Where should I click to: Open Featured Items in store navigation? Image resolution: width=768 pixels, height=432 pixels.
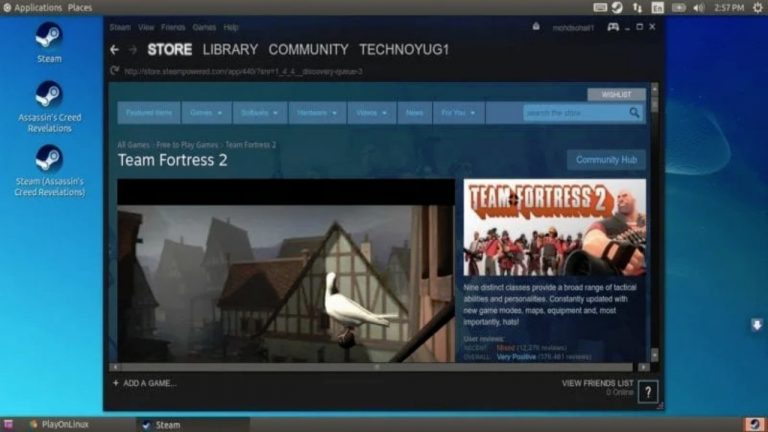149,113
